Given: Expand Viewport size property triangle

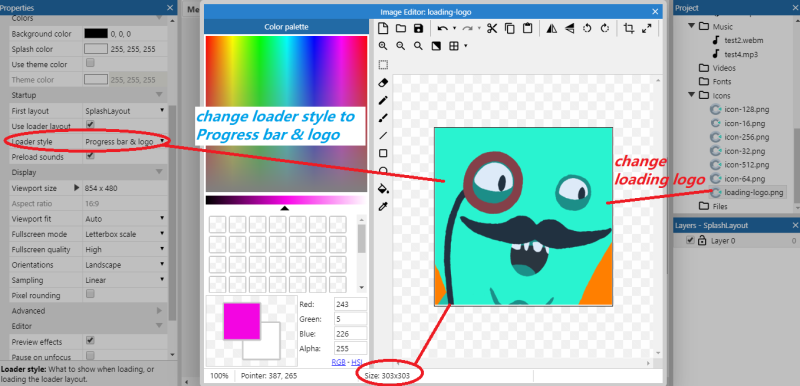Looking at the screenshot, I should 77,188.
